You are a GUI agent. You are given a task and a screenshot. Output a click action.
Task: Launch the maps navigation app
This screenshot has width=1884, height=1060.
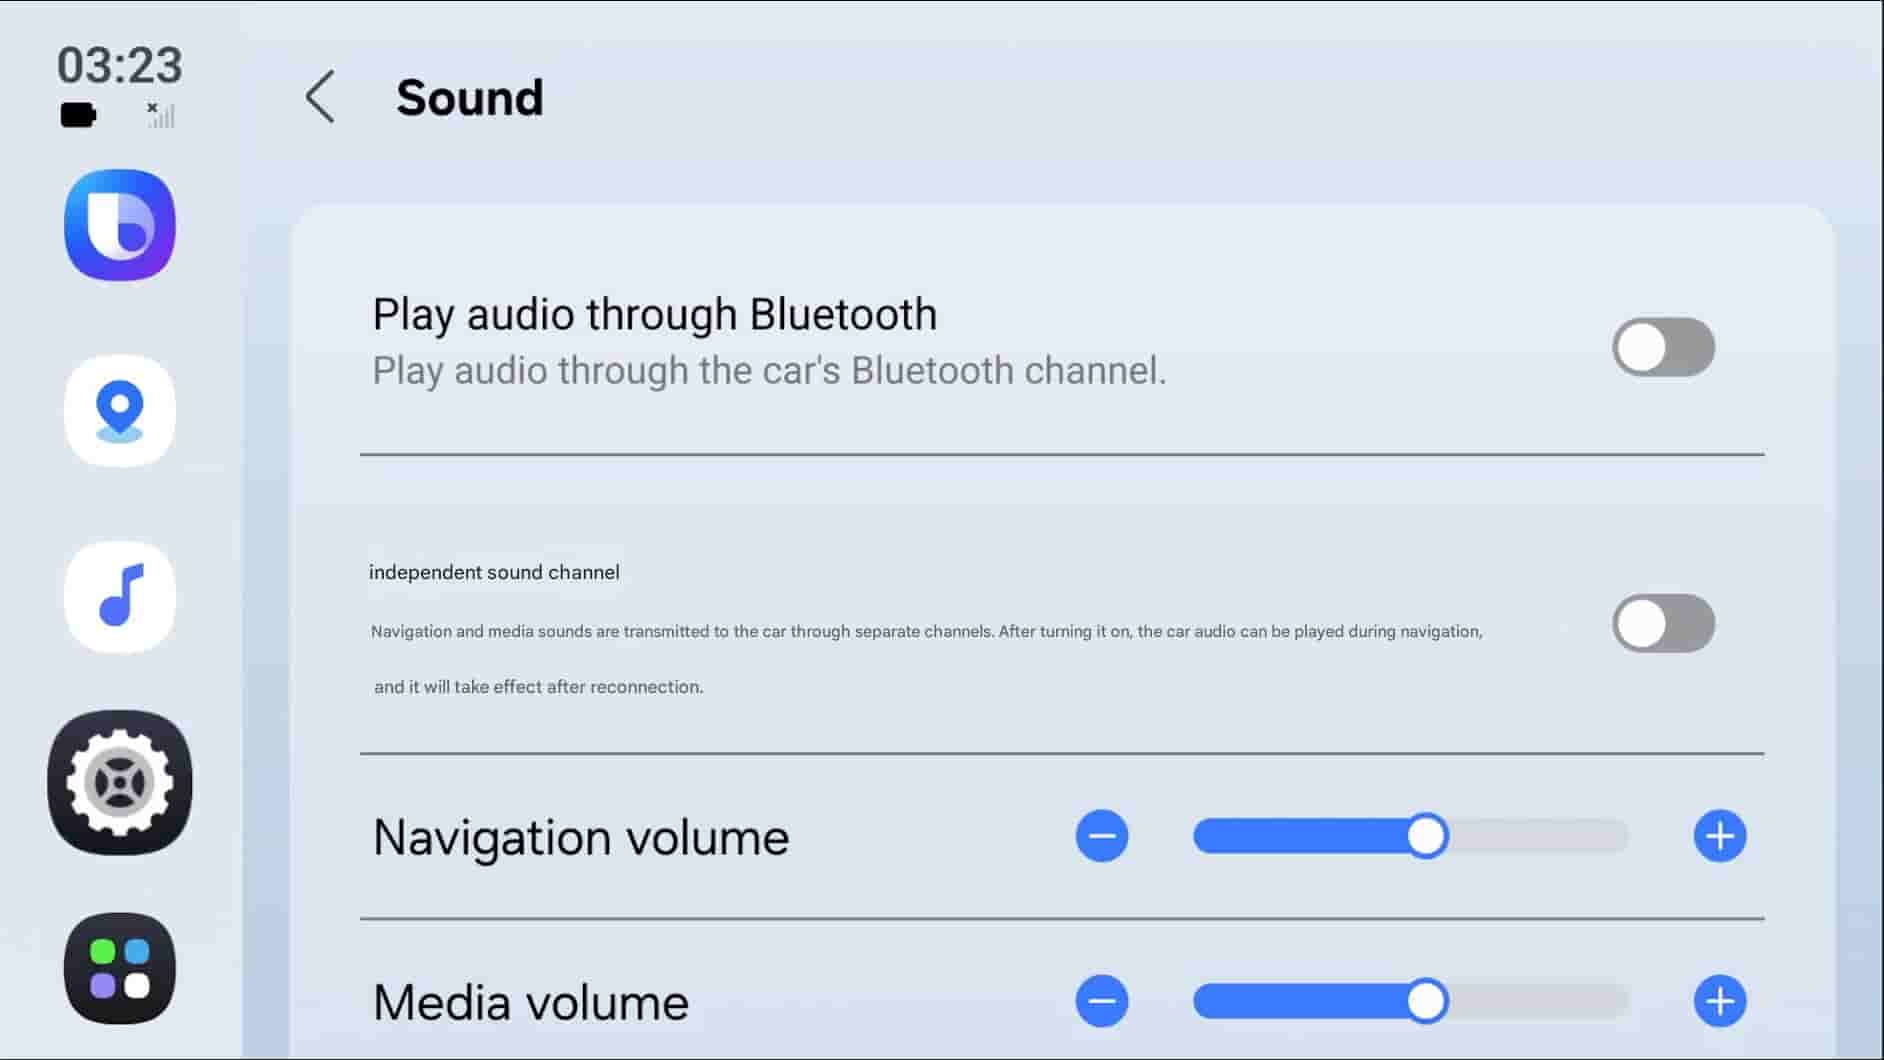pos(120,411)
